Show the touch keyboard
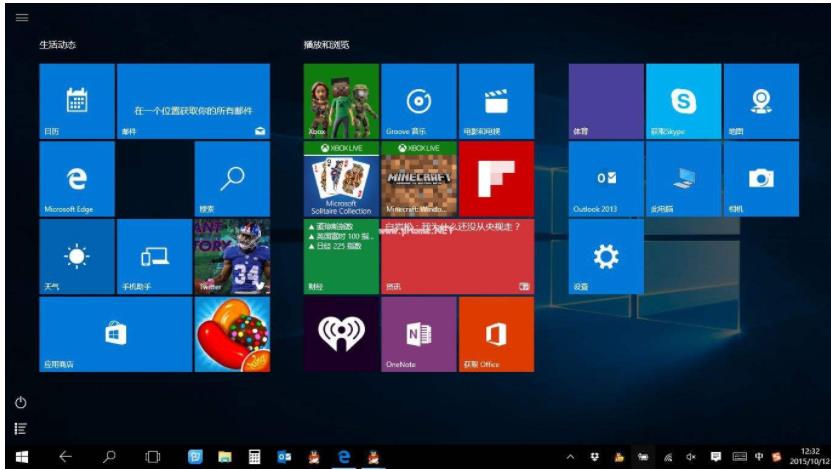The width and height of the screenshot is (831, 470). point(740,457)
